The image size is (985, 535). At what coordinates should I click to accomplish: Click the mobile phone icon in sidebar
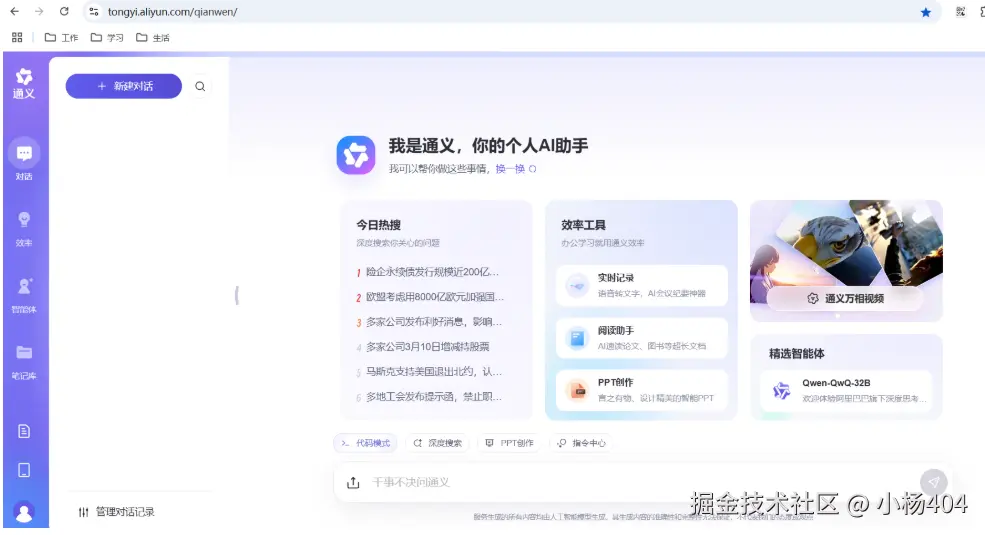point(24,470)
